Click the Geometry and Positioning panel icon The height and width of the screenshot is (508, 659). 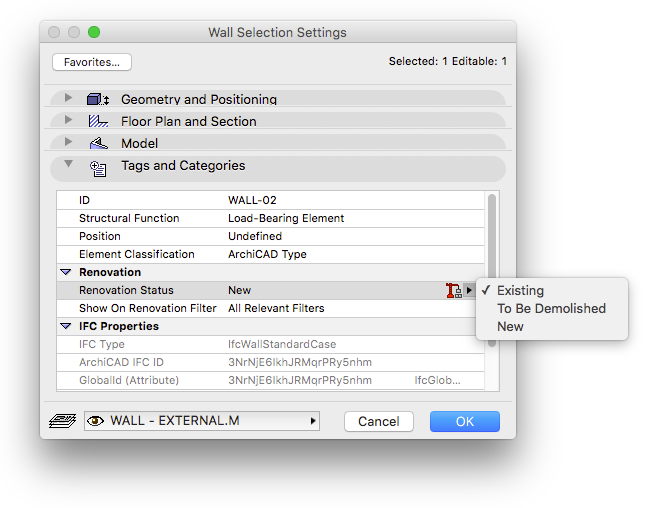click(98, 99)
